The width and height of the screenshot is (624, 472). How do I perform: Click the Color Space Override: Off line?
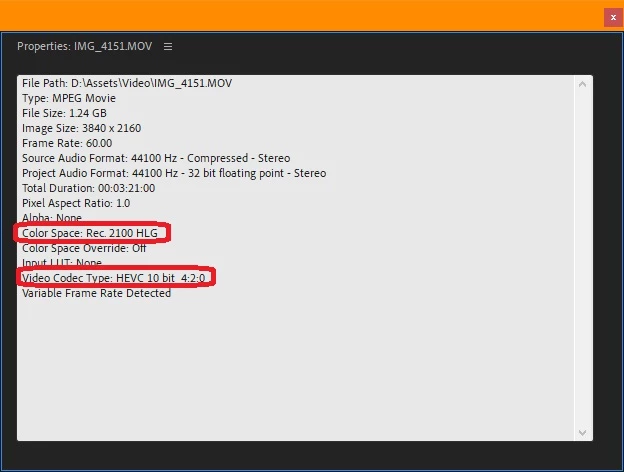point(84,248)
